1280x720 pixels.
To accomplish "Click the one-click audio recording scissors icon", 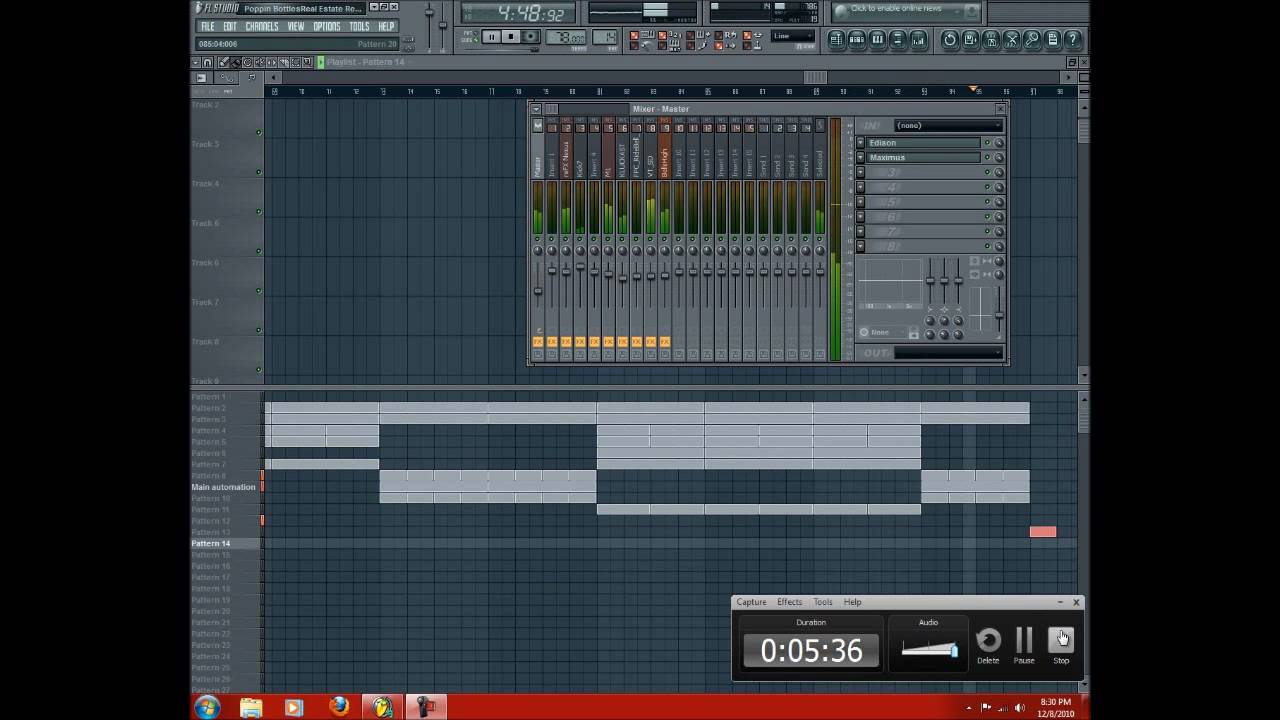I will (1011, 39).
